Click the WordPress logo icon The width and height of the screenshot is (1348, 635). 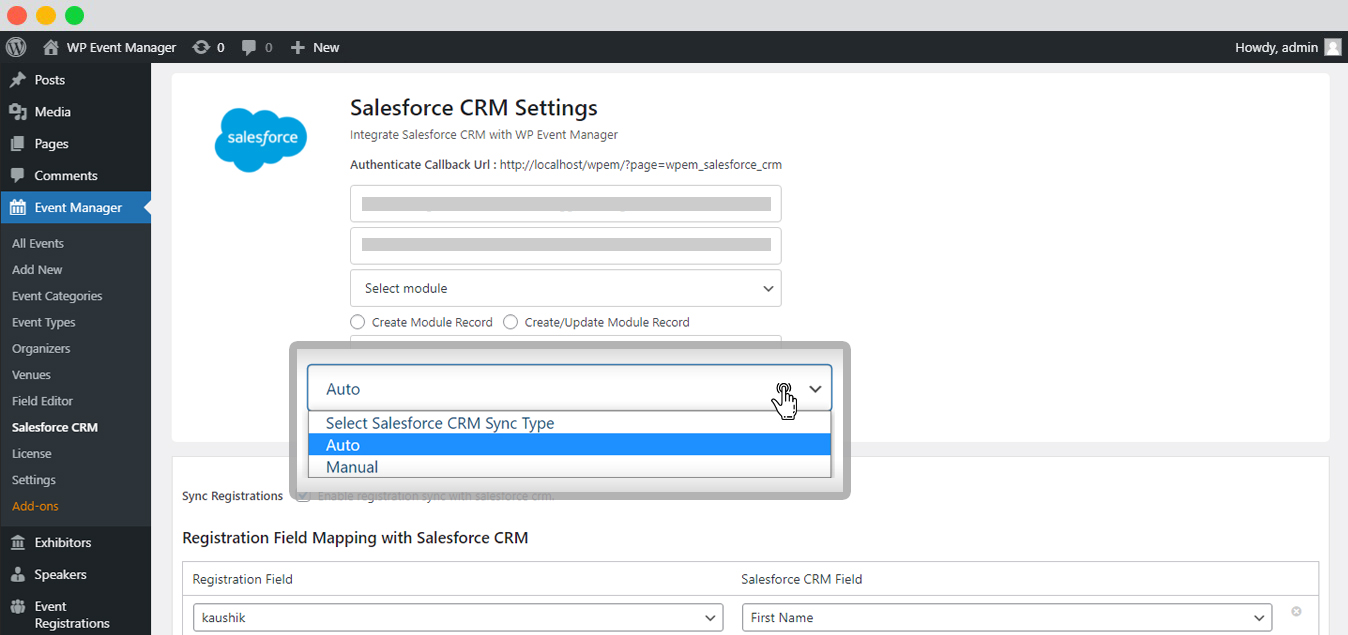coord(16,47)
